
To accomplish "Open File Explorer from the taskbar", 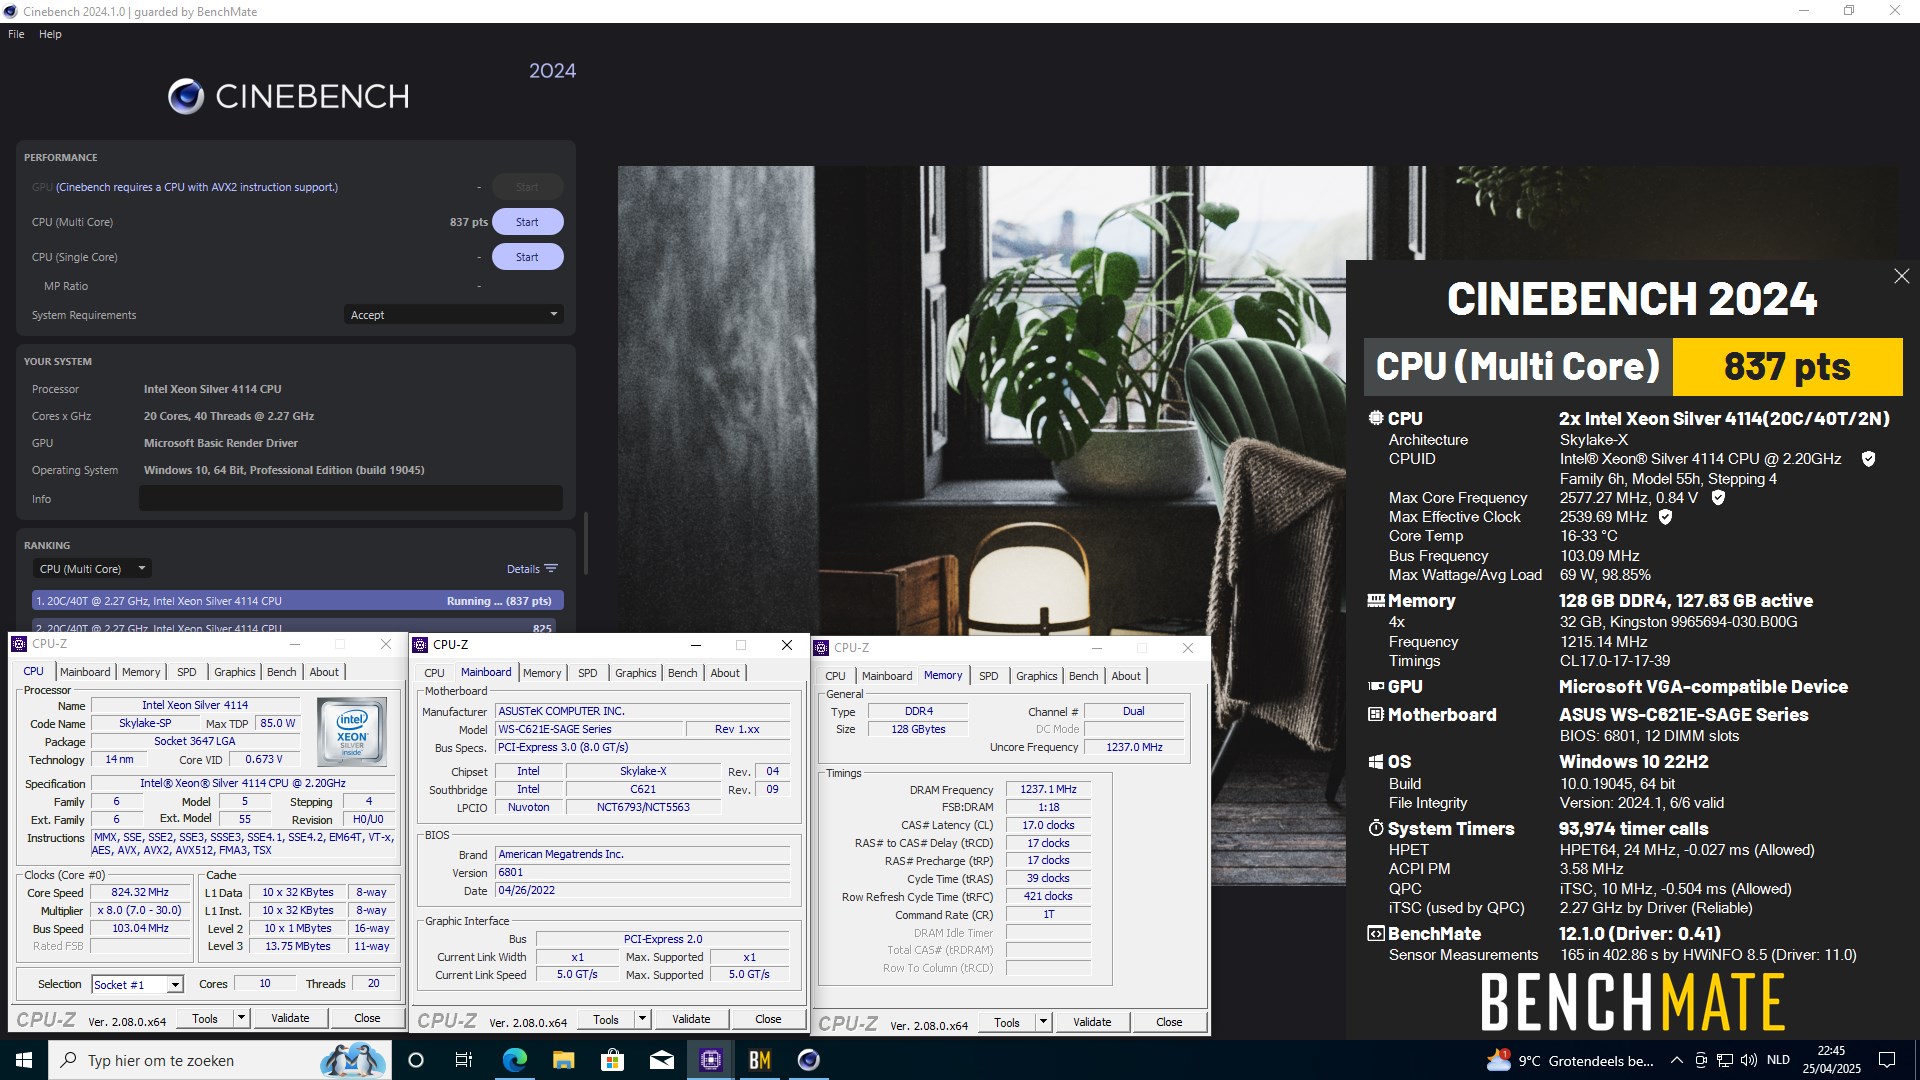I will pyautogui.click(x=563, y=1060).
